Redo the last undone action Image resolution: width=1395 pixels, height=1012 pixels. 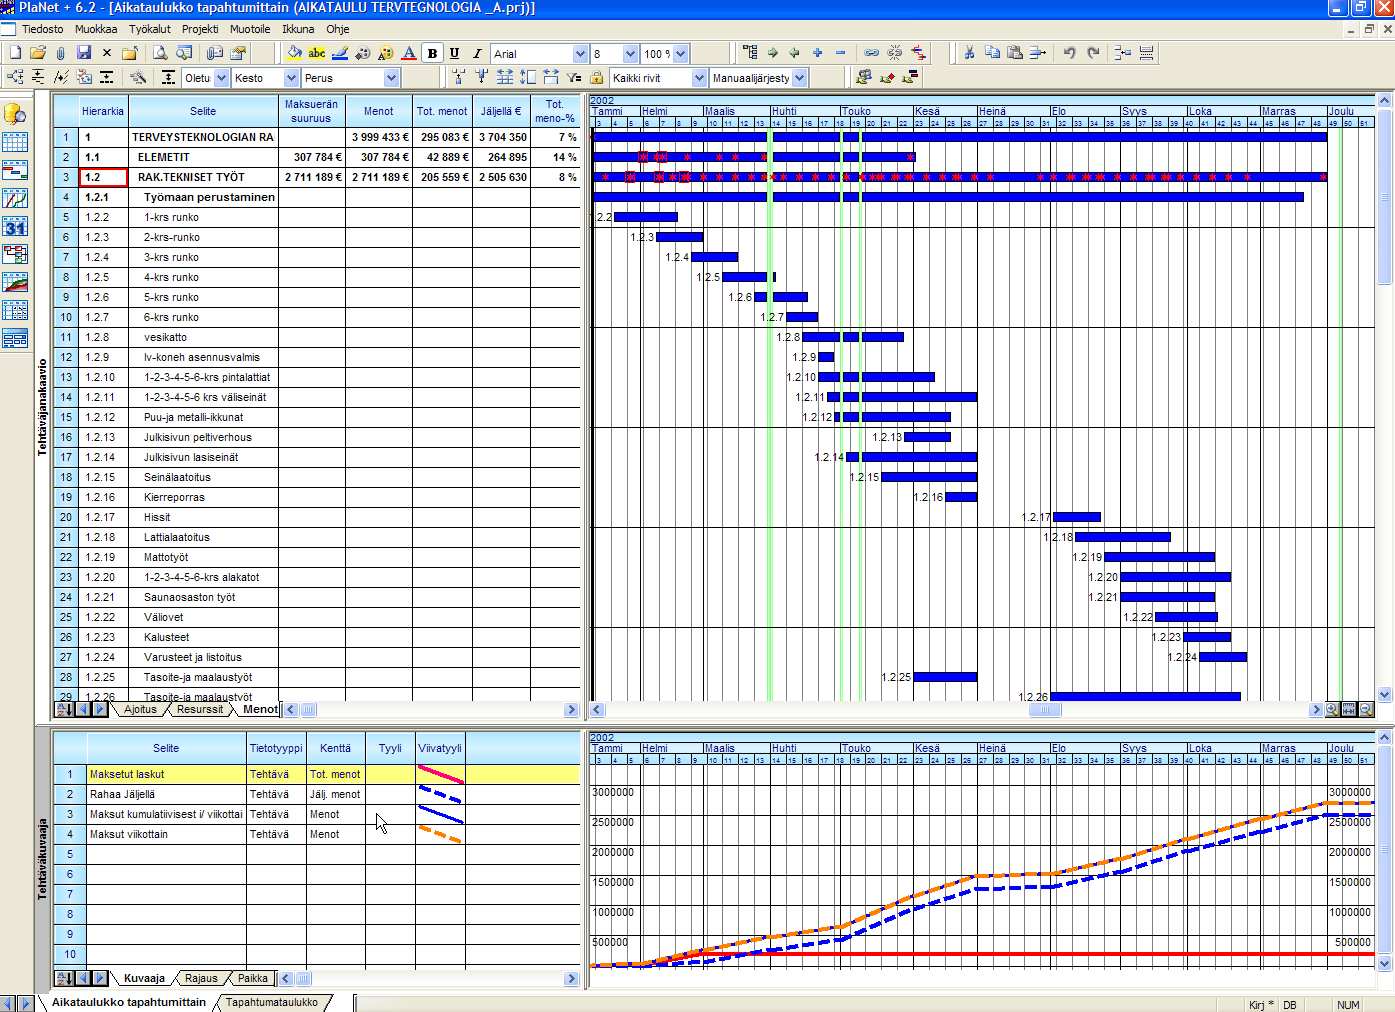pyautogui.click(x=1093, y=53)
